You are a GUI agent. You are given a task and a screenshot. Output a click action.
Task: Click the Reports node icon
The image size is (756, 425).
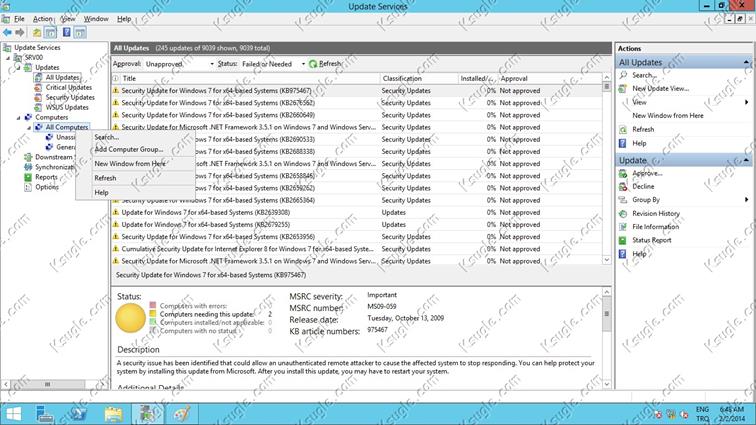(28, 177)
